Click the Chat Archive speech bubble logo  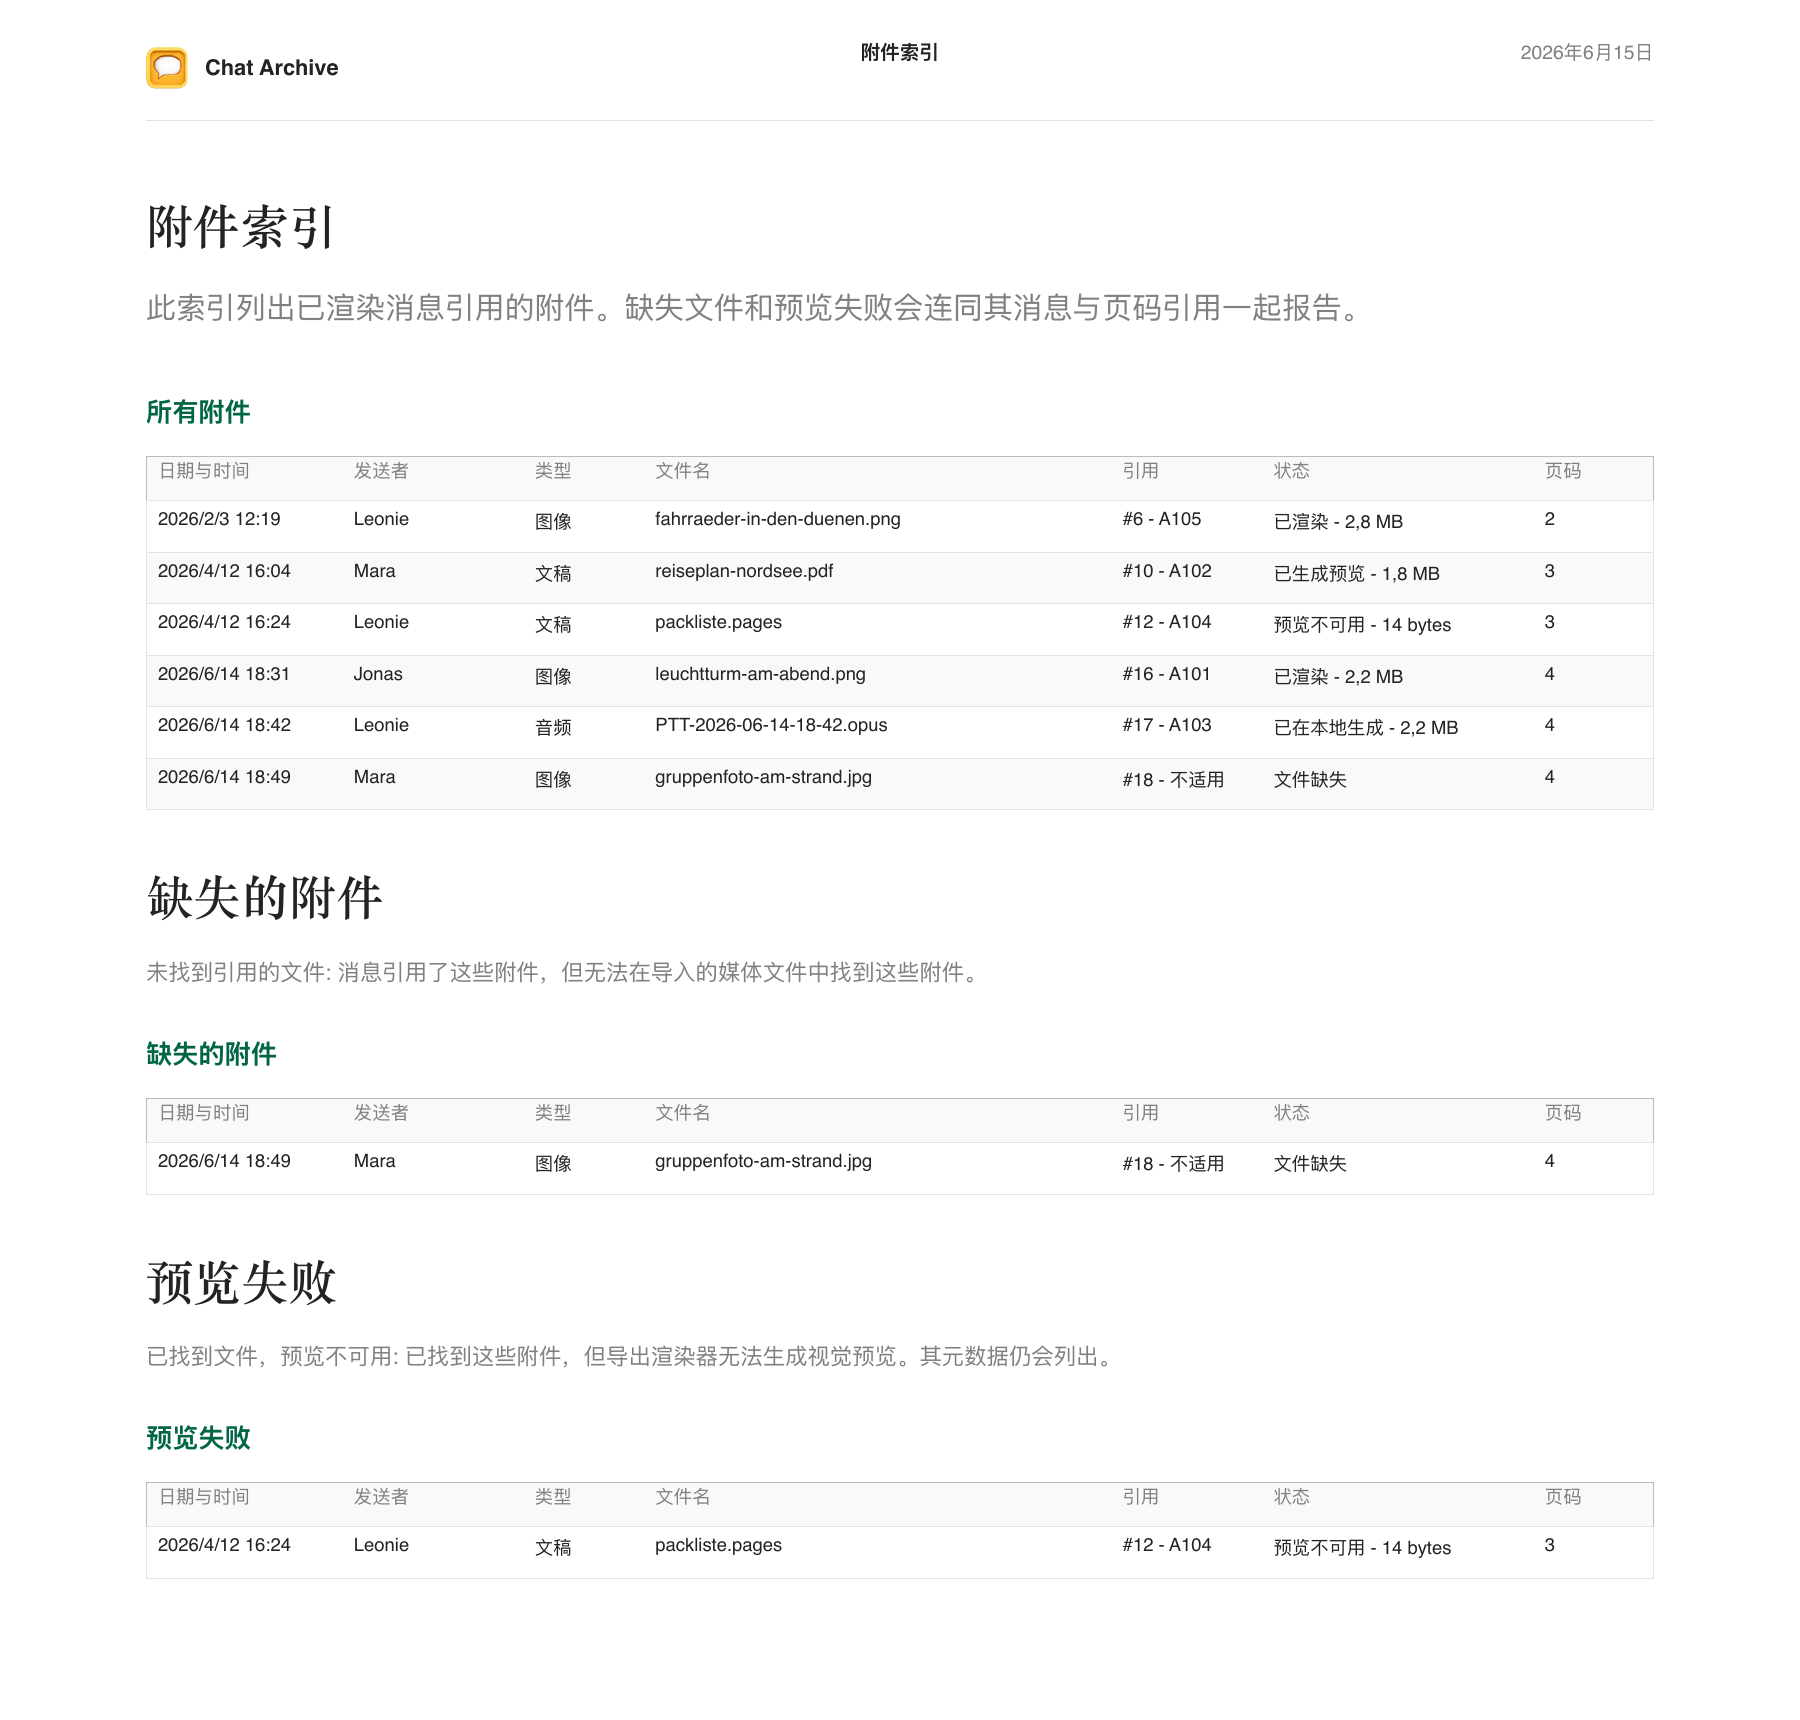tap(167, 68)
